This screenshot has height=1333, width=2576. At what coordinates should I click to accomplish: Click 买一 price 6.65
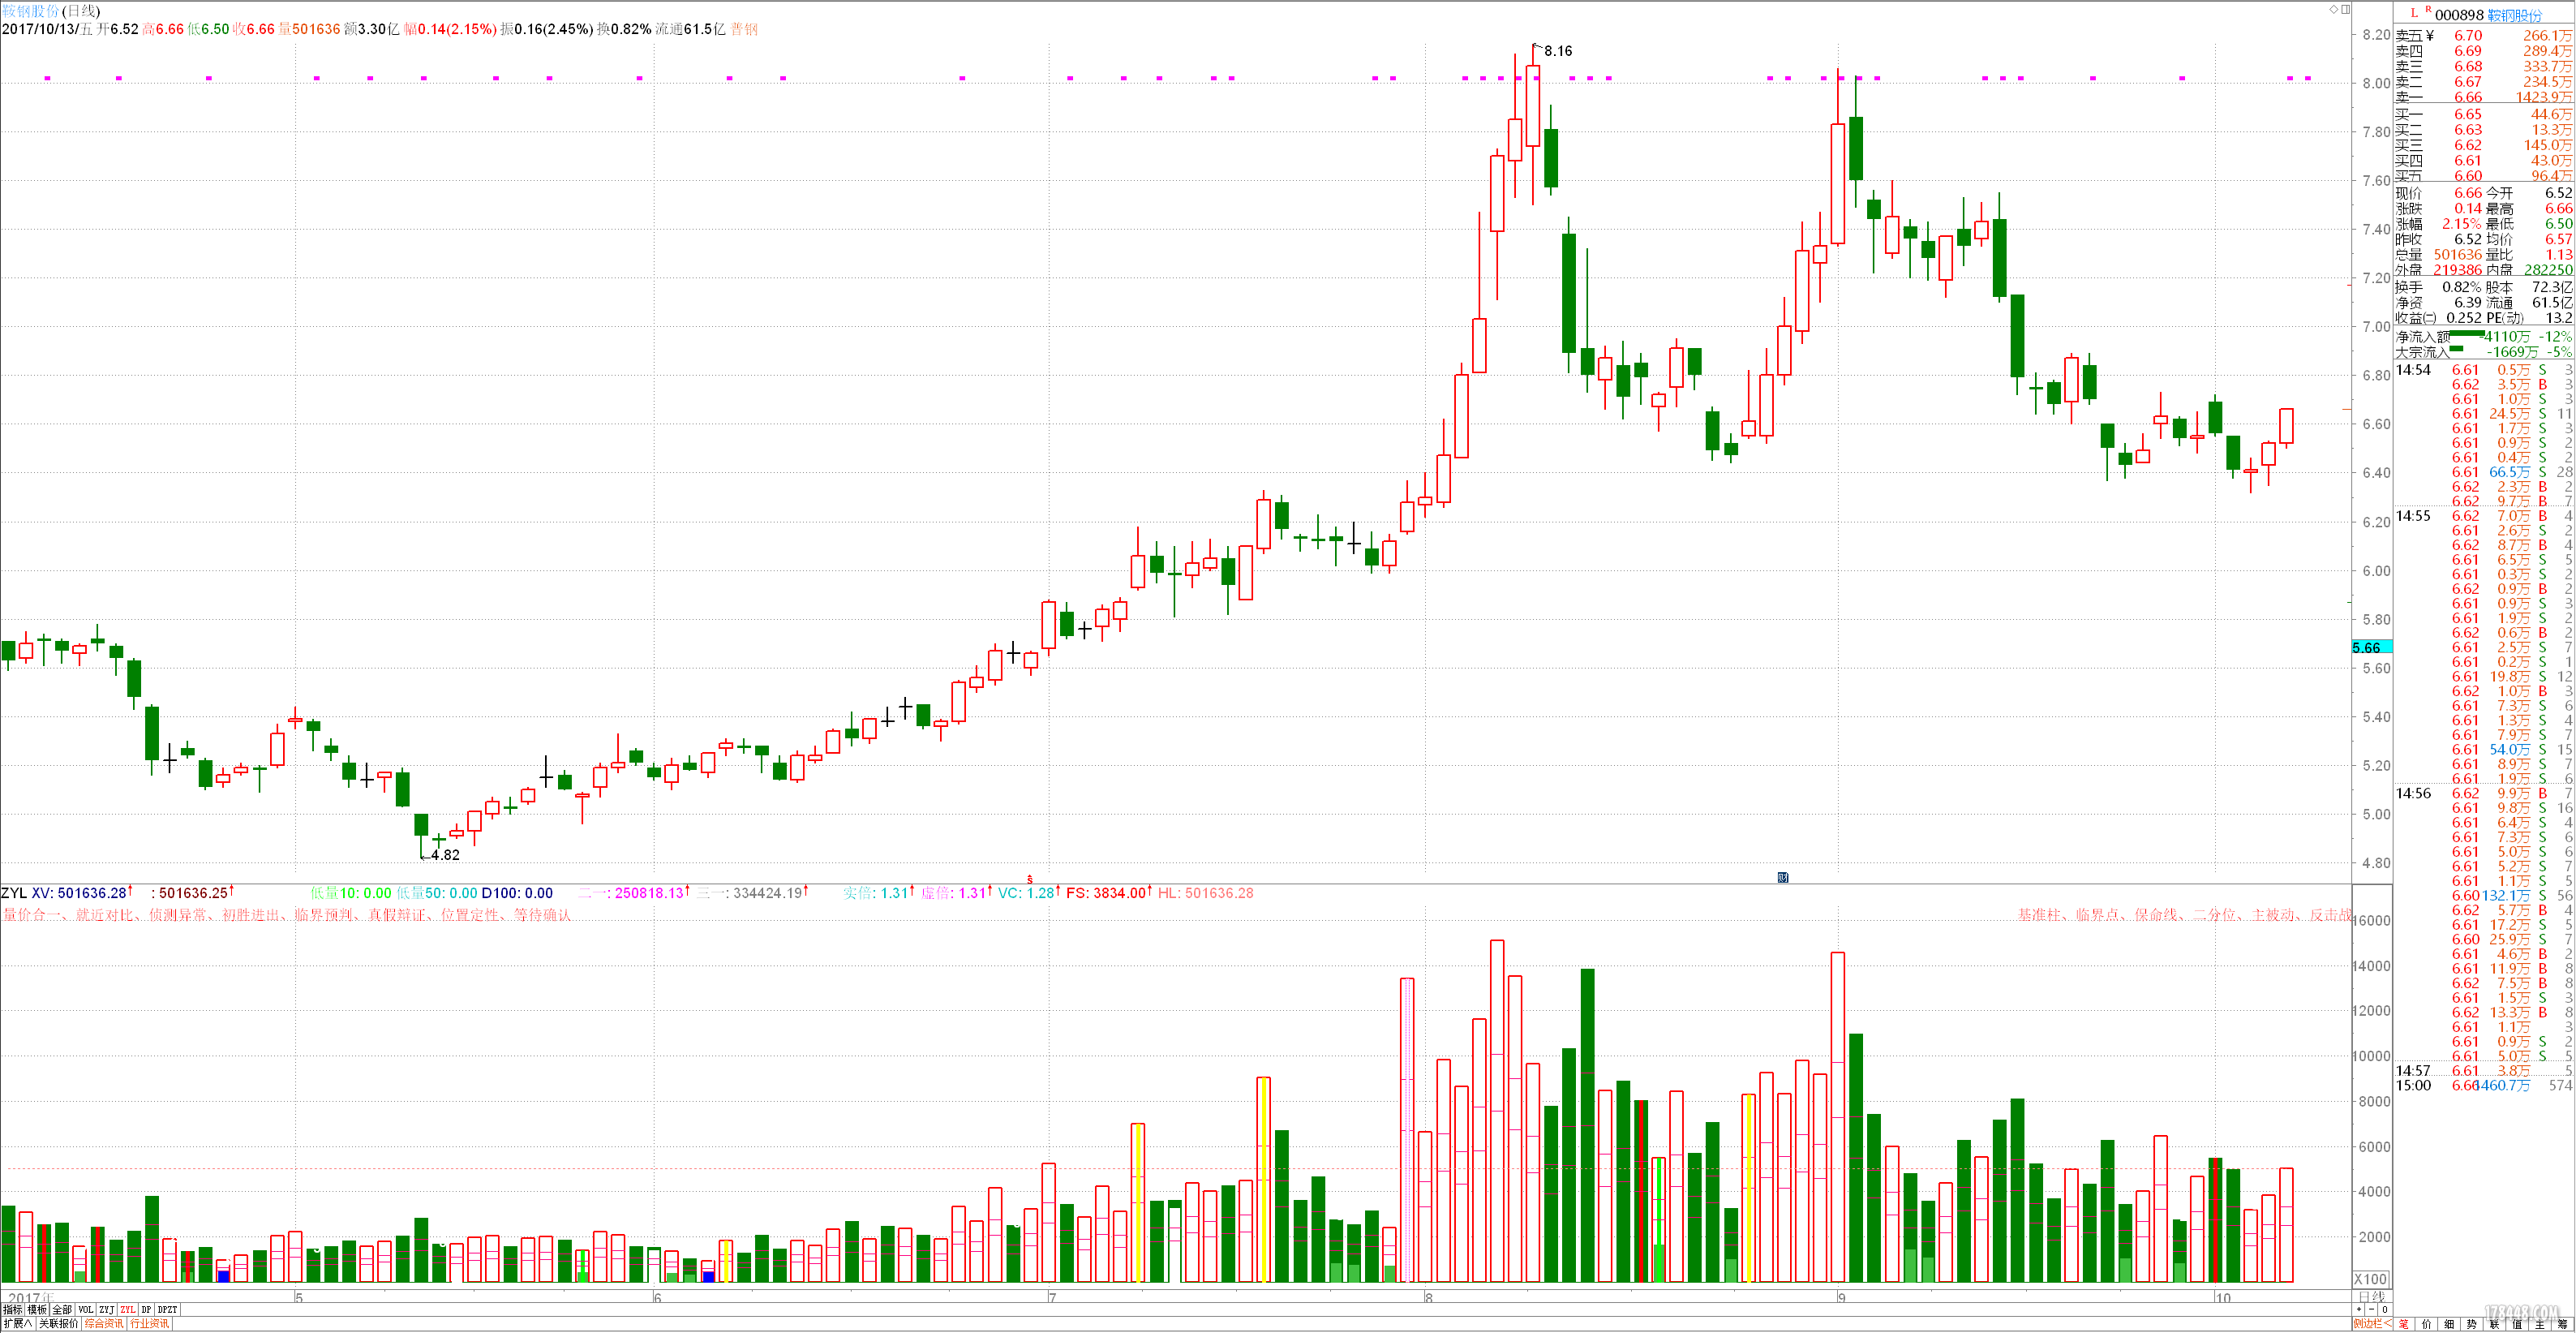click(2468, 115)
